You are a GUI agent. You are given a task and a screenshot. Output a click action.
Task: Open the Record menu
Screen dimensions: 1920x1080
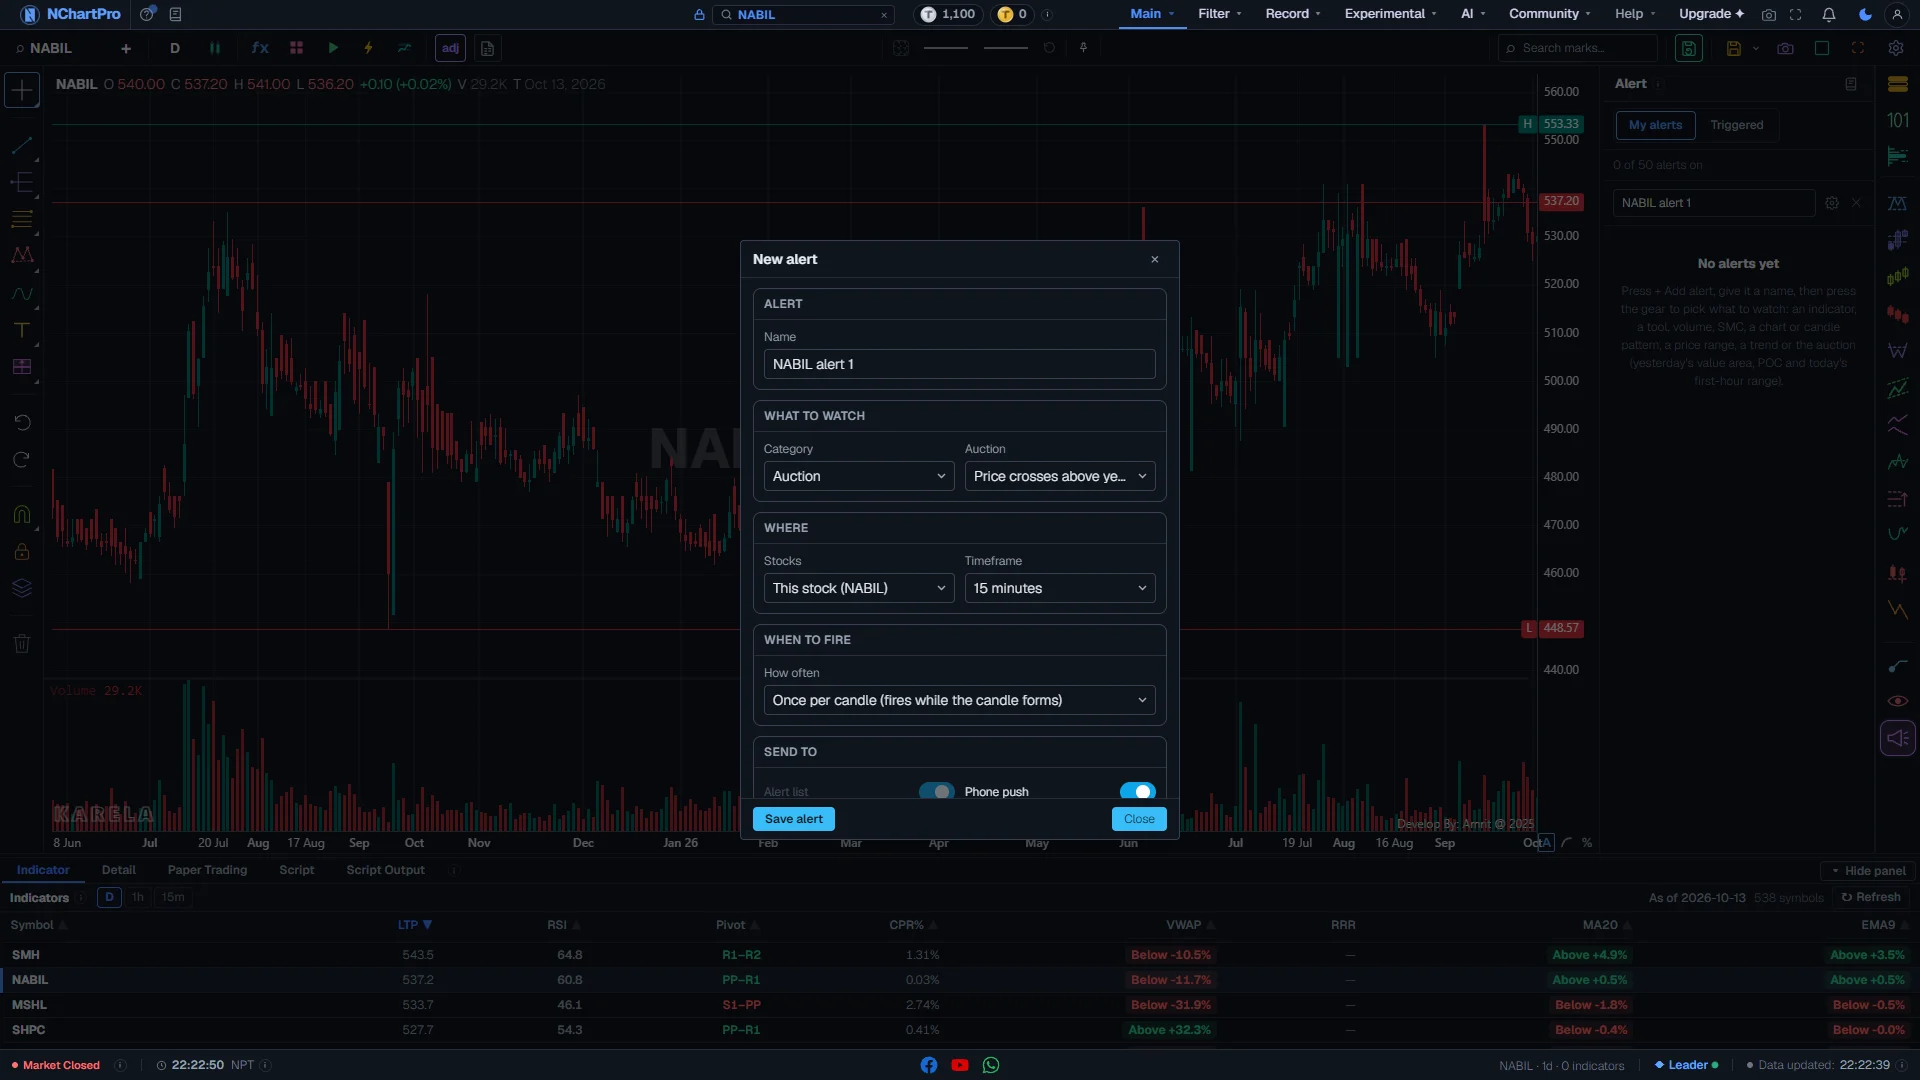(x=1293, y=14)
